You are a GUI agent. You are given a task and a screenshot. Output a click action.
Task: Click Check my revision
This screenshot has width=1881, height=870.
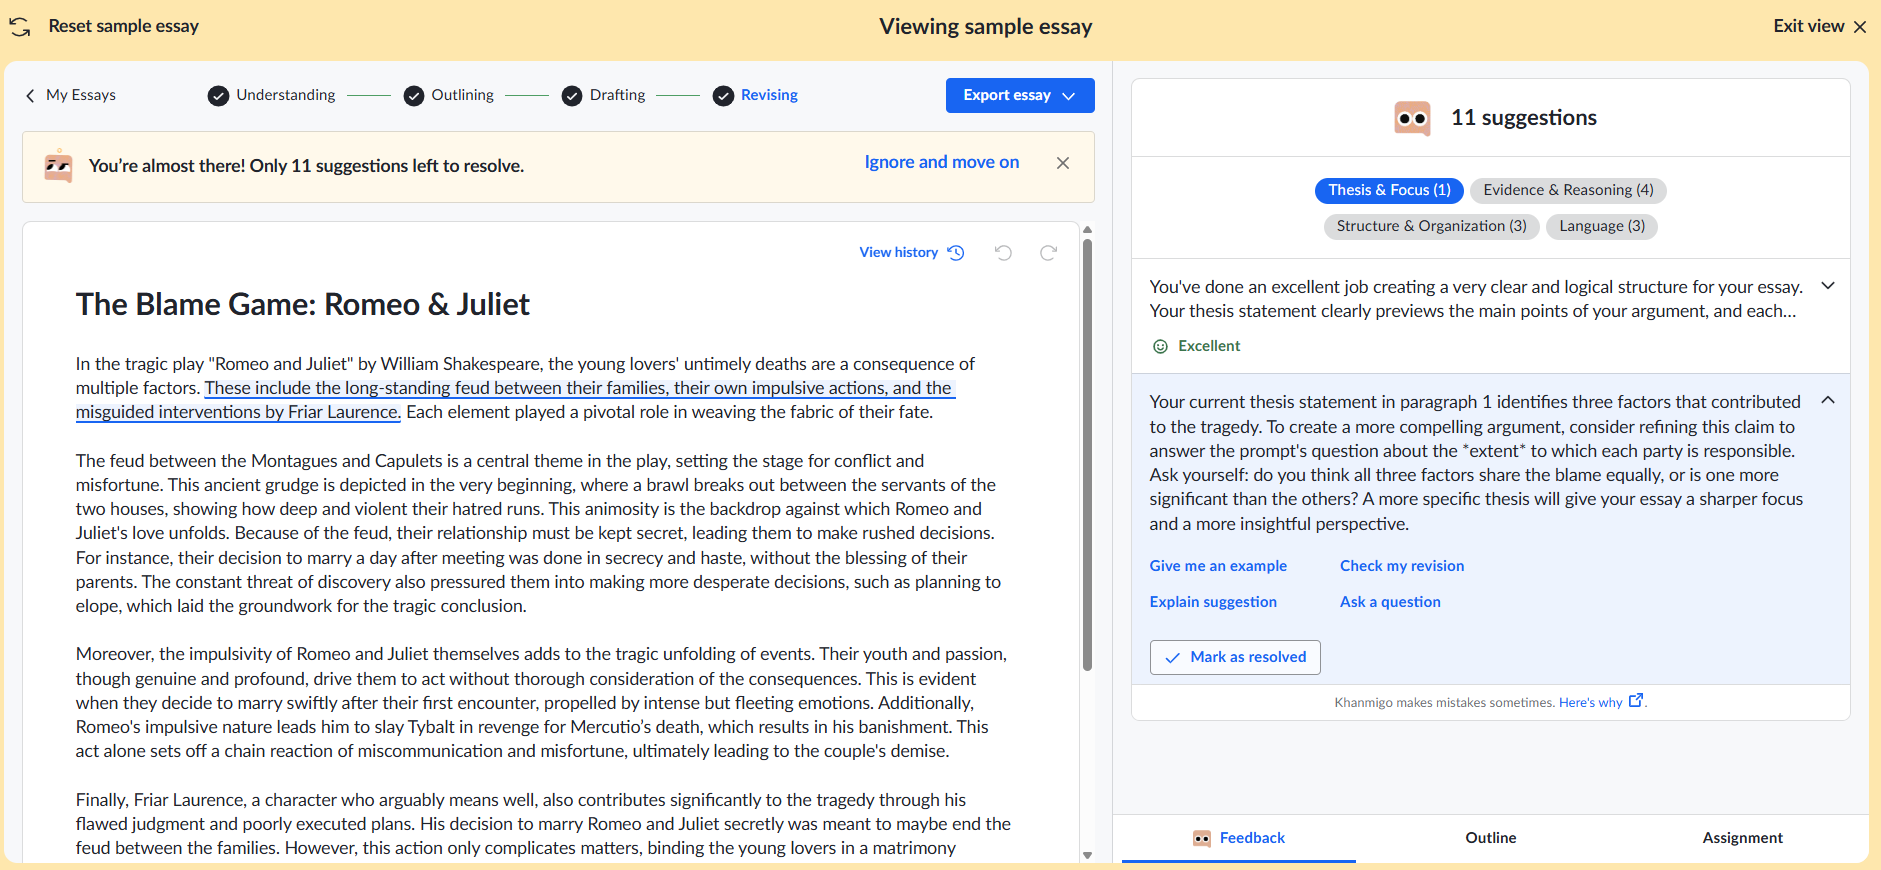[1402, 566]
